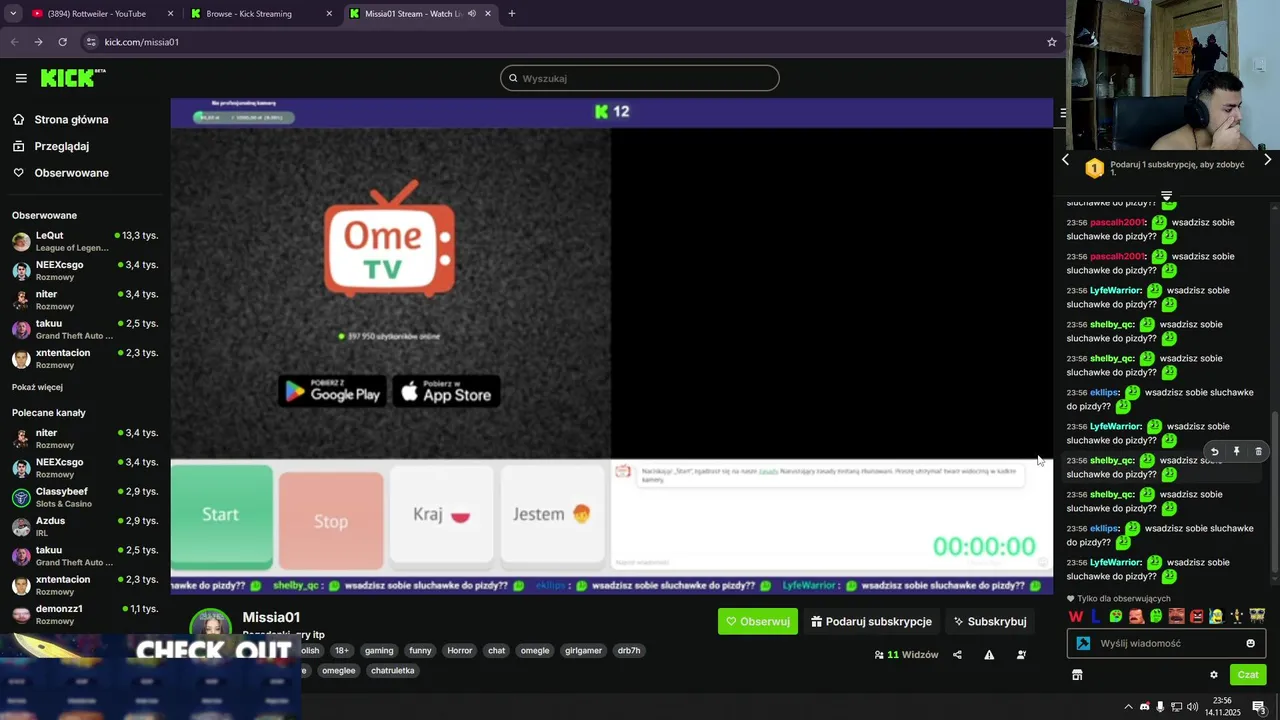Show previous gift goal with left arrow
This screenshot has height=720, width=1280.
(1065, 160)
